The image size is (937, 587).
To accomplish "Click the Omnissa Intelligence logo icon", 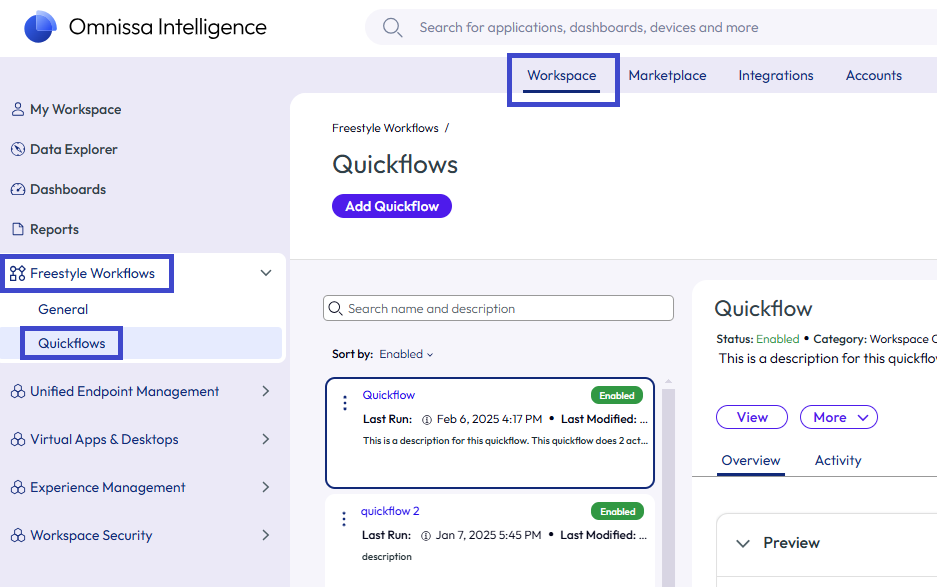I will pos(40,27).
